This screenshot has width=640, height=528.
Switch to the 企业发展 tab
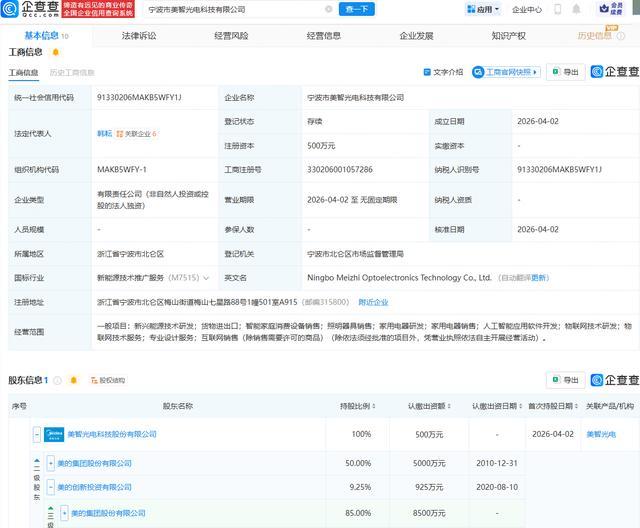(416, 36)
